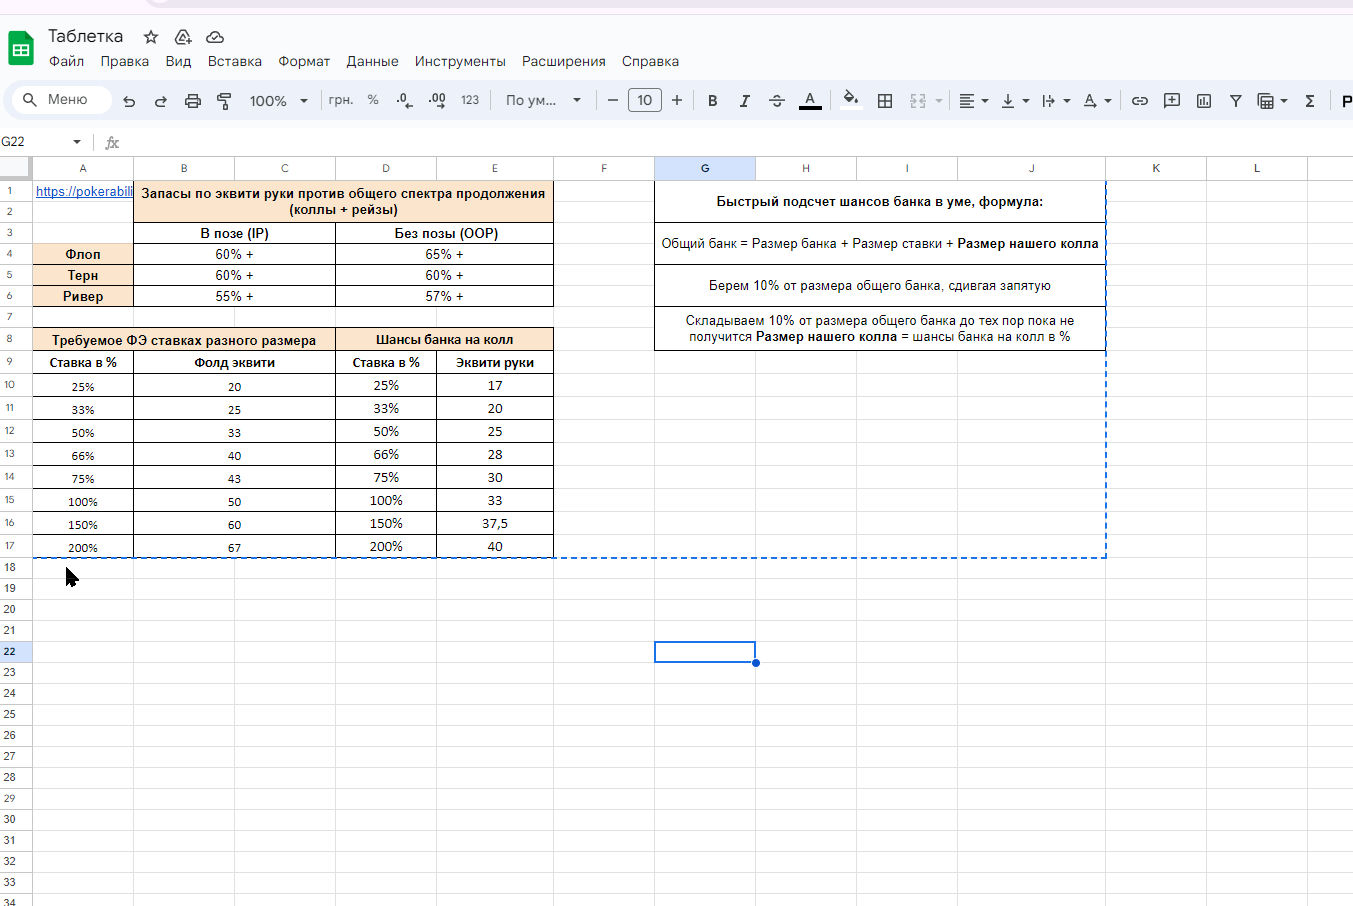This screenshot has width=1353, height=906.
Task: Click the cloud save status icon
Action: point(215,37)
